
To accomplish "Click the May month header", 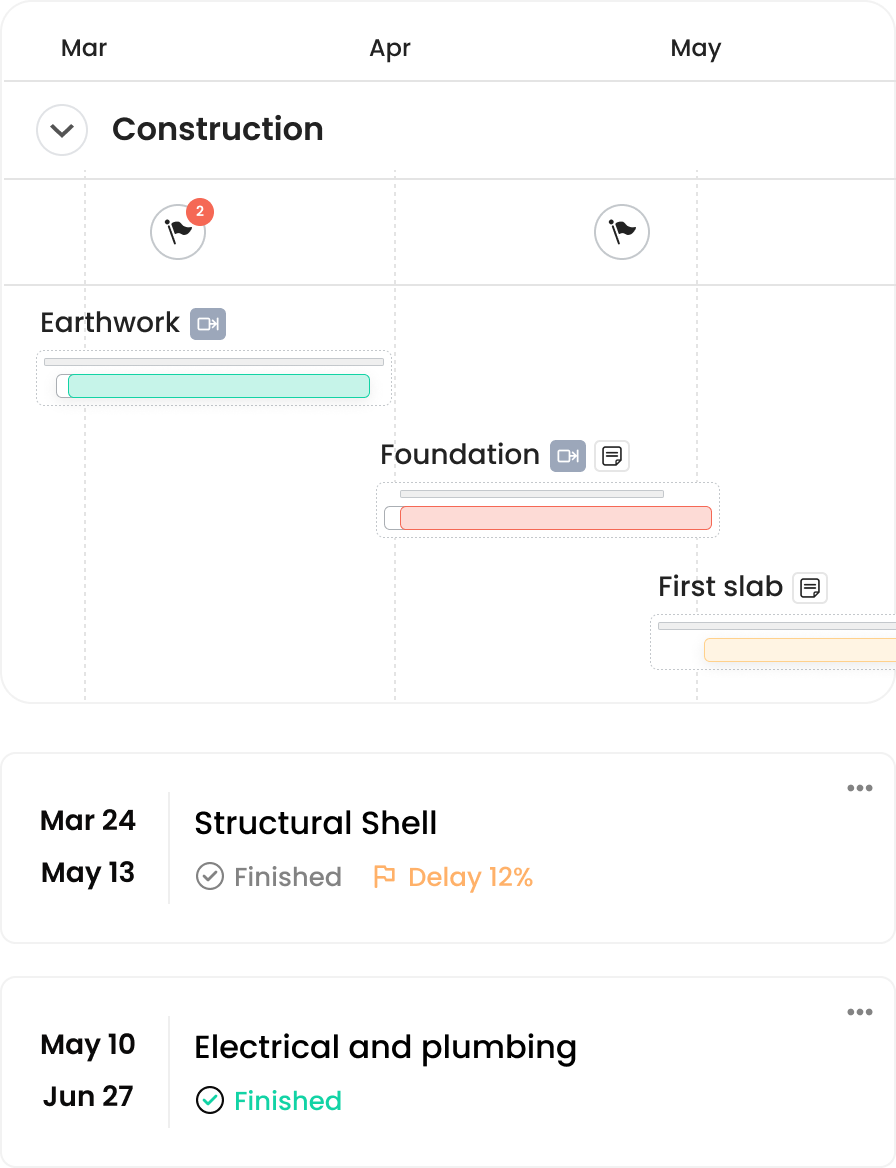I will pos(696,48).
